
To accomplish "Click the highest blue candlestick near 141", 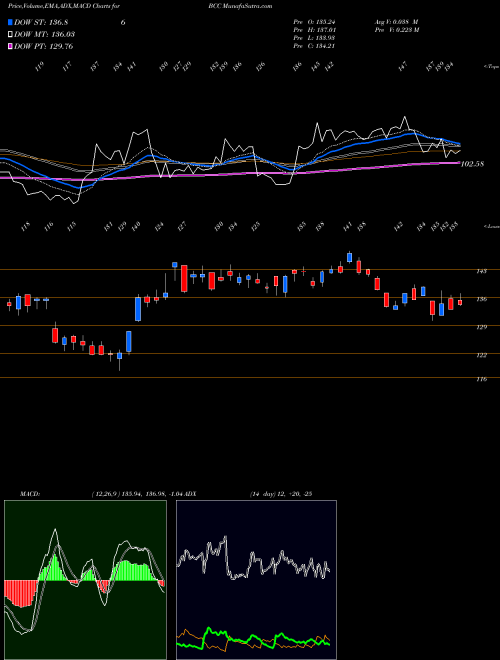I will [x=349, y=257].
